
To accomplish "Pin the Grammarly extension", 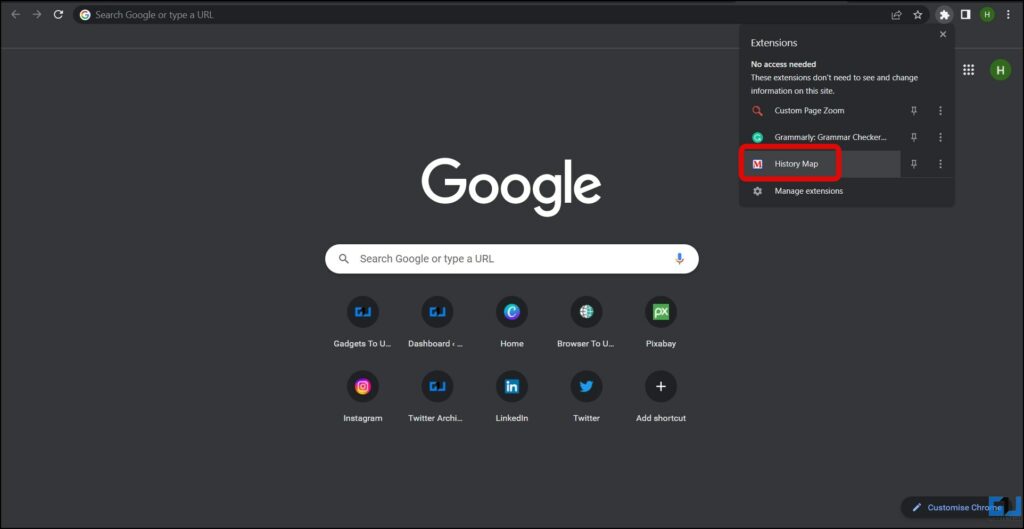I will 914,137.
